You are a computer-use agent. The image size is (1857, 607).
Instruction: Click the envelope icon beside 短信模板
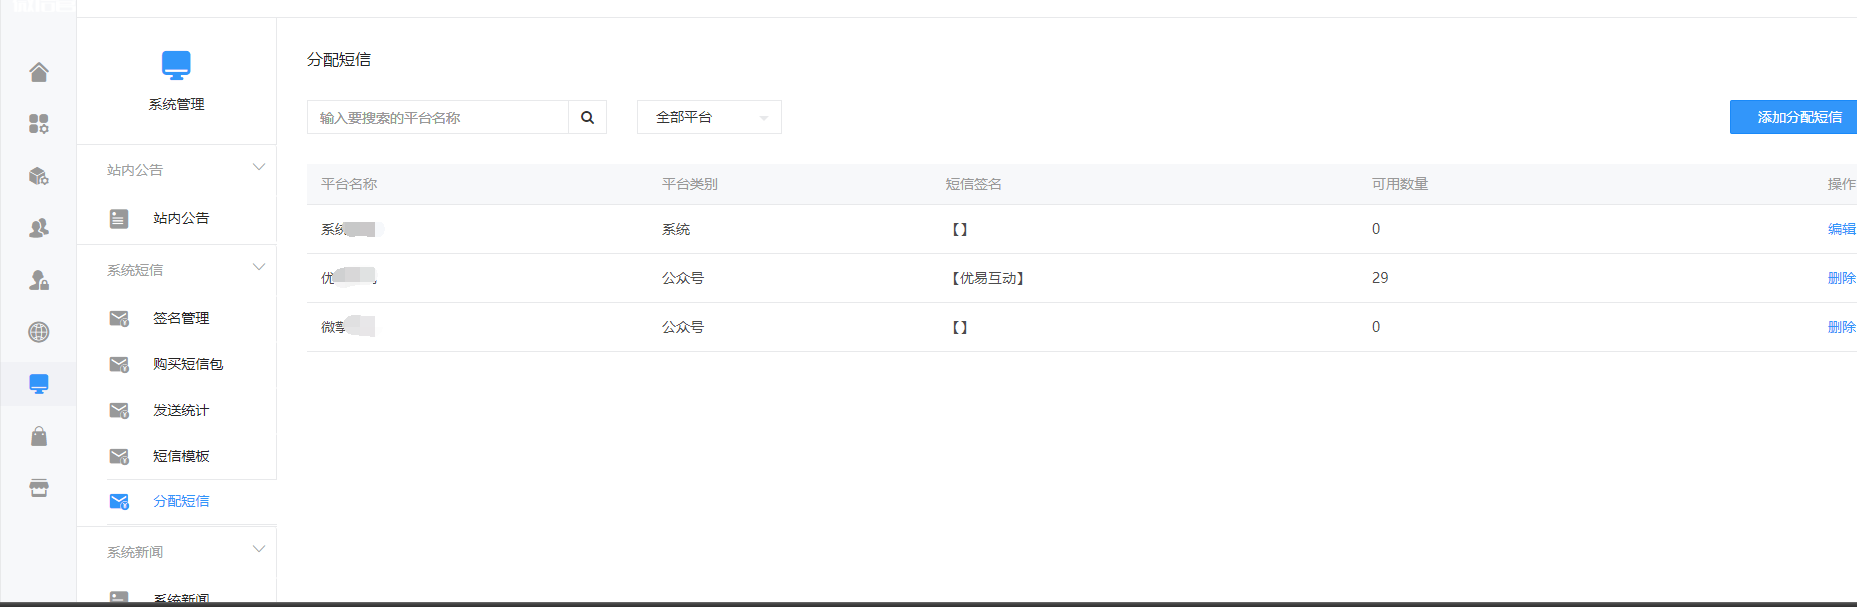[x=119, y=456]
